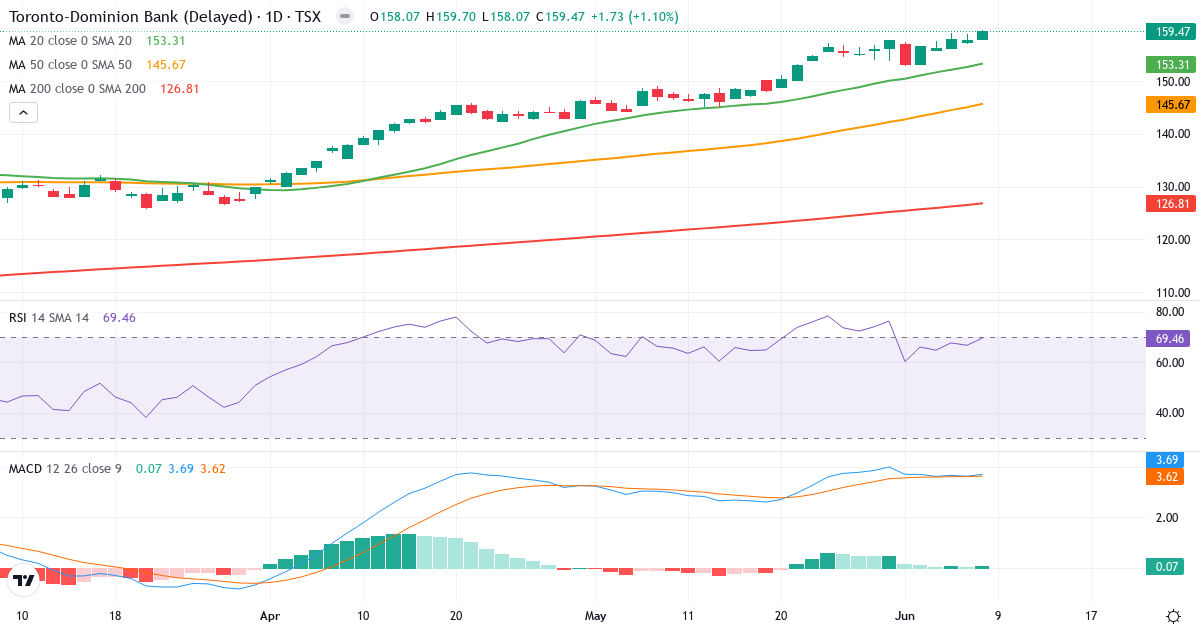Image resolution: width=1200 pixels, height=630 pixels.
Task: Click the 17 date label on time axis
Action: 1091,616
